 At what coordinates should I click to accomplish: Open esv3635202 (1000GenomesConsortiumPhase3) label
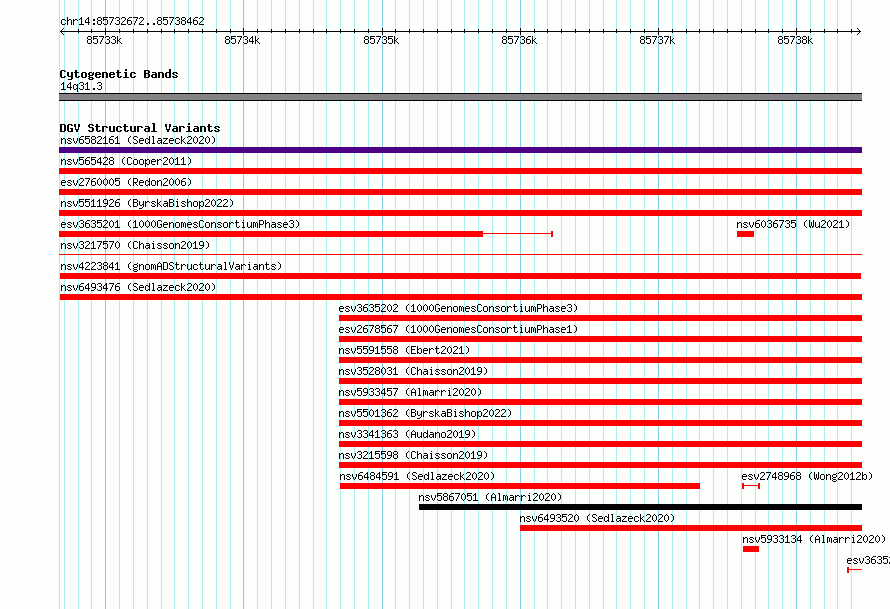pyautogui.click(x=458, y=308)
